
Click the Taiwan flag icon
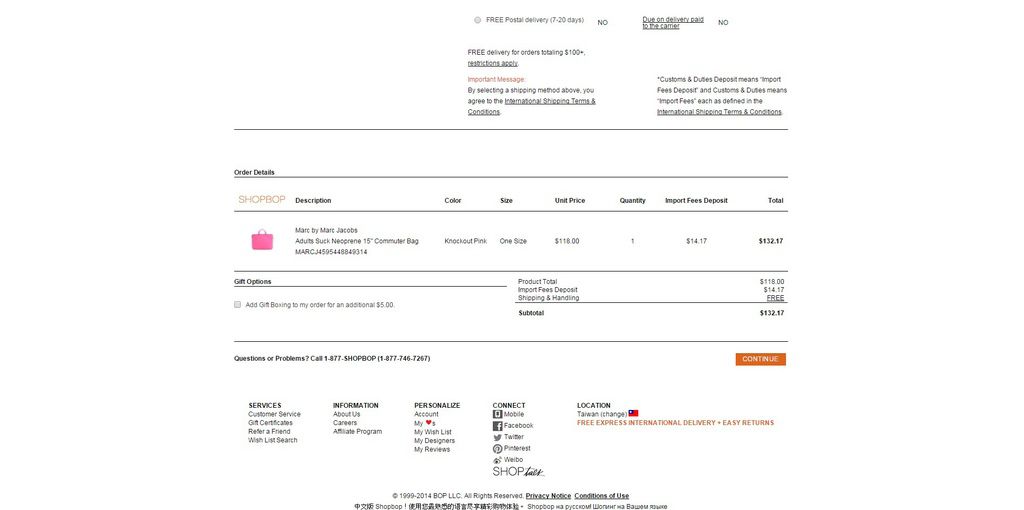click(x=633, y=413)
